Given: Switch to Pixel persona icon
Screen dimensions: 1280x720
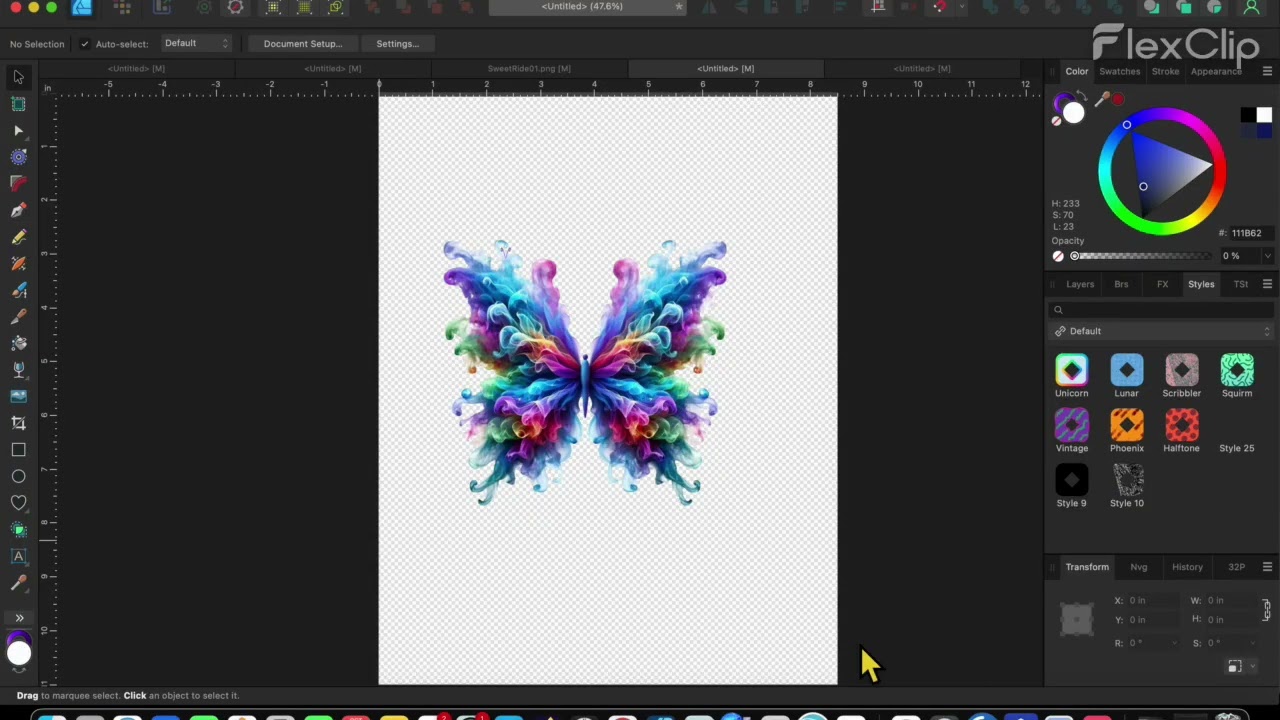Looking at the screenshot, I should (x=122, y=7).
